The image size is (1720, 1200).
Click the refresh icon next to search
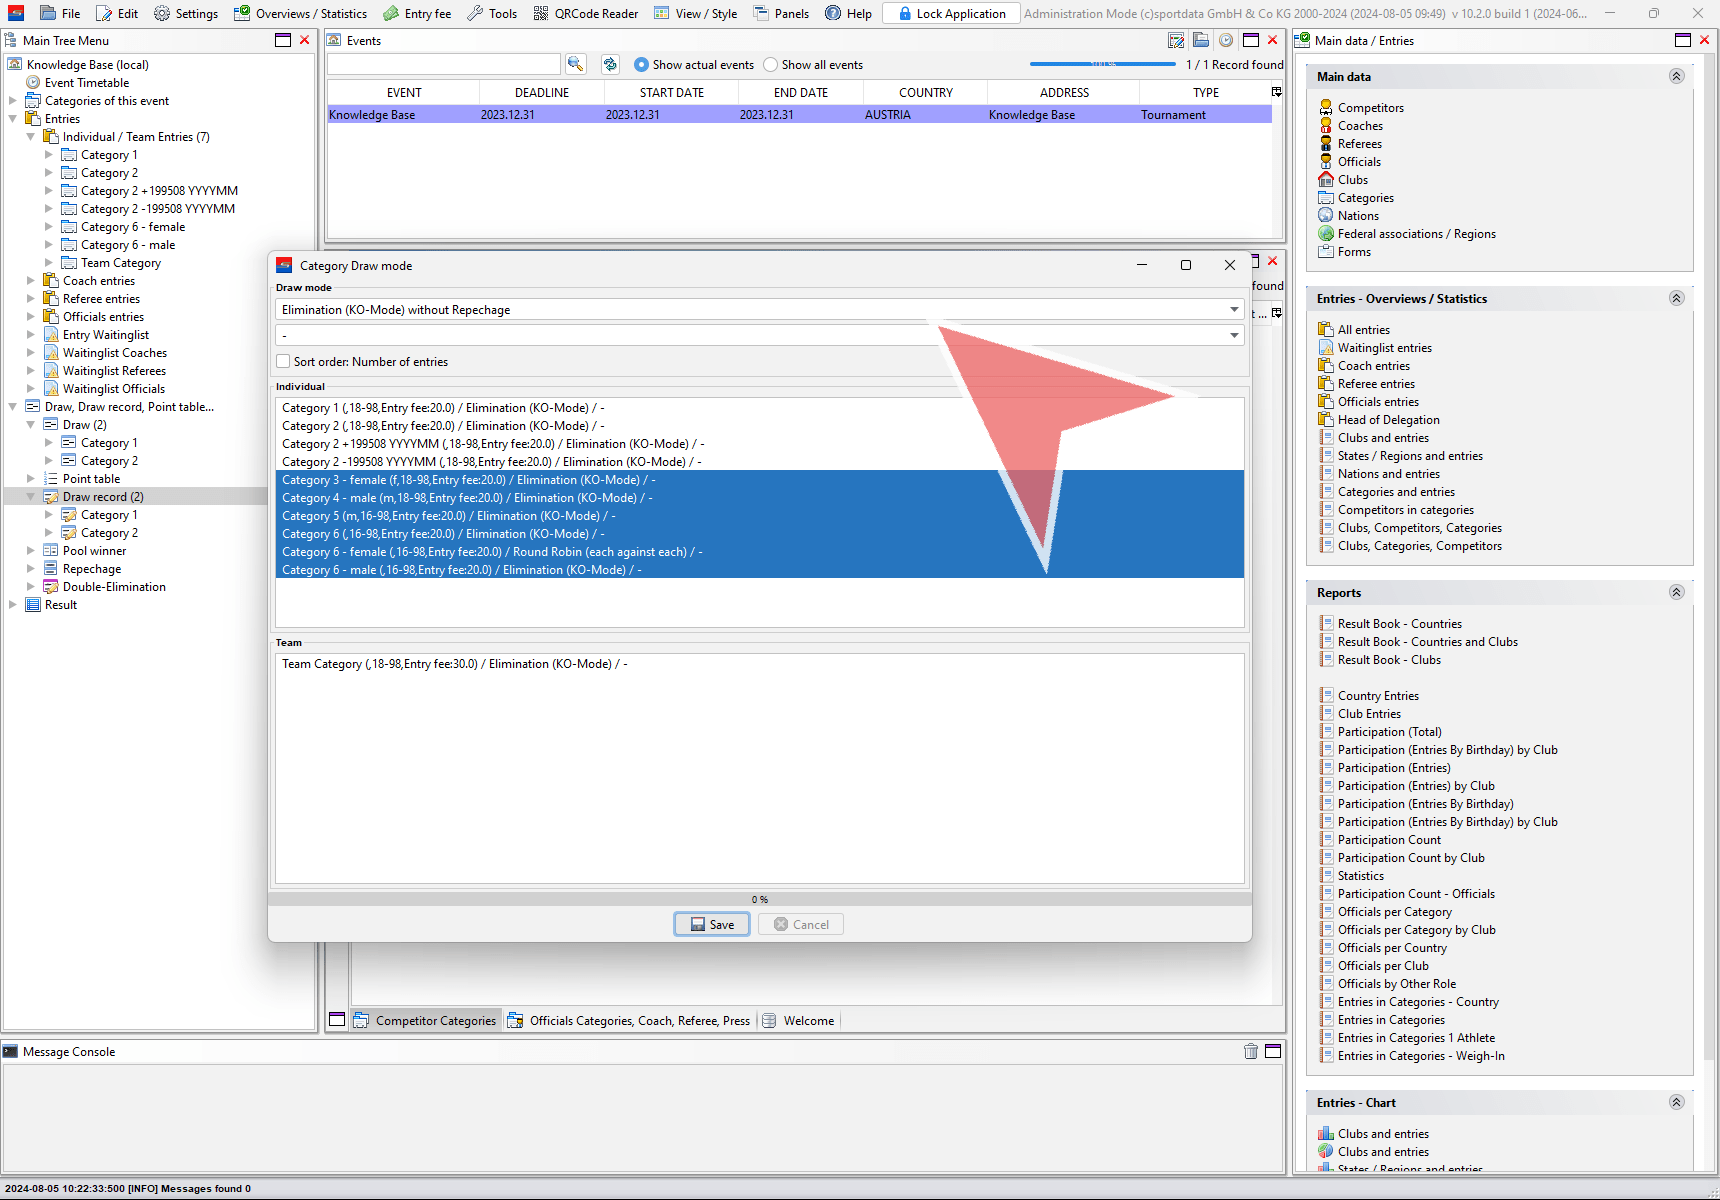click(610, 64)
